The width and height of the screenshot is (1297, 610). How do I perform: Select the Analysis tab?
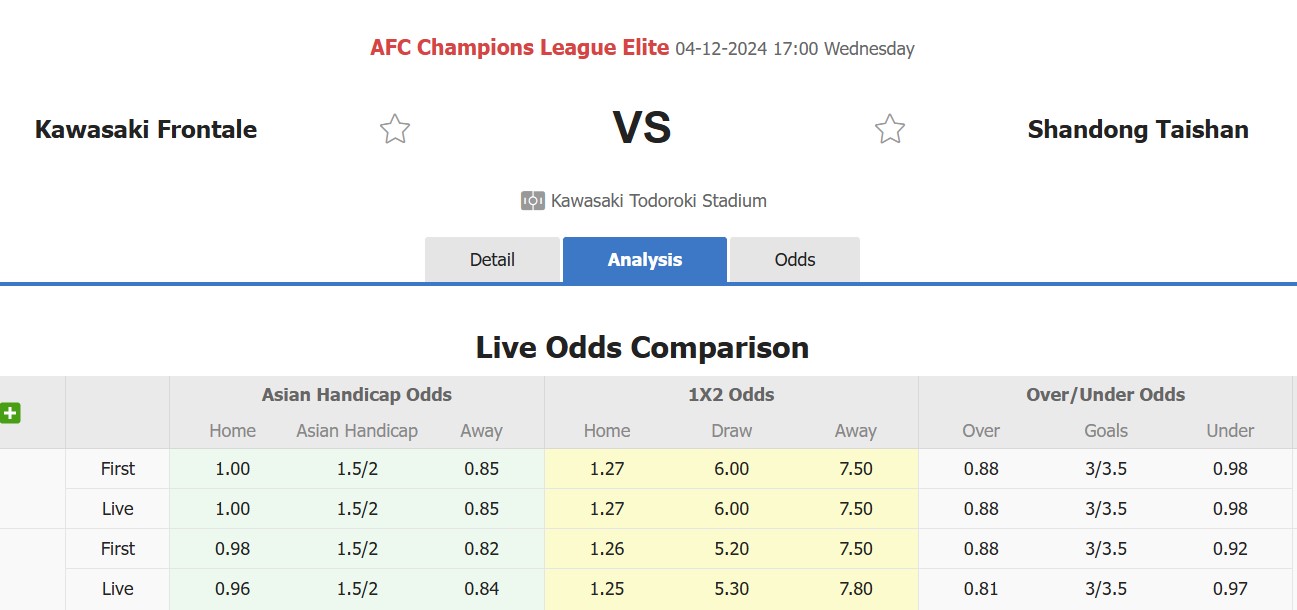click(645, 260)
